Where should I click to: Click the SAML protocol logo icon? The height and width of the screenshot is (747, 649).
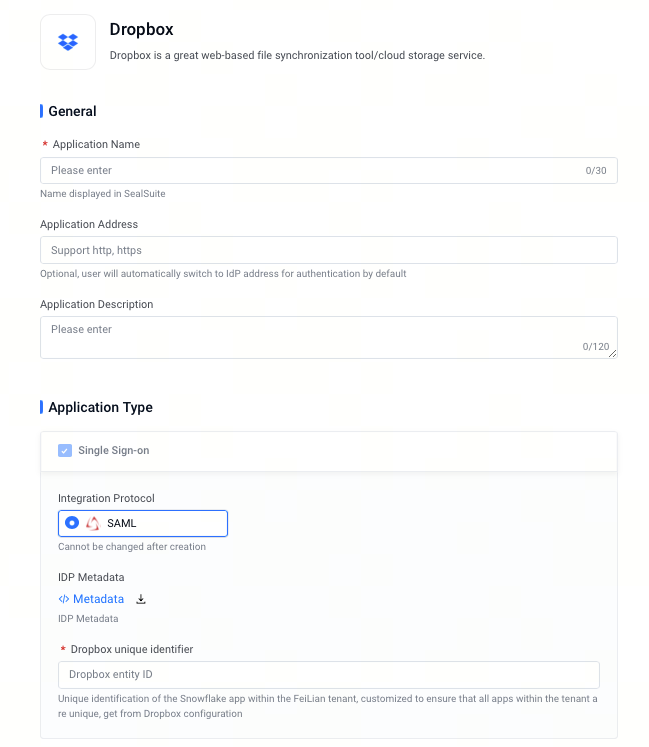point(93,523)
